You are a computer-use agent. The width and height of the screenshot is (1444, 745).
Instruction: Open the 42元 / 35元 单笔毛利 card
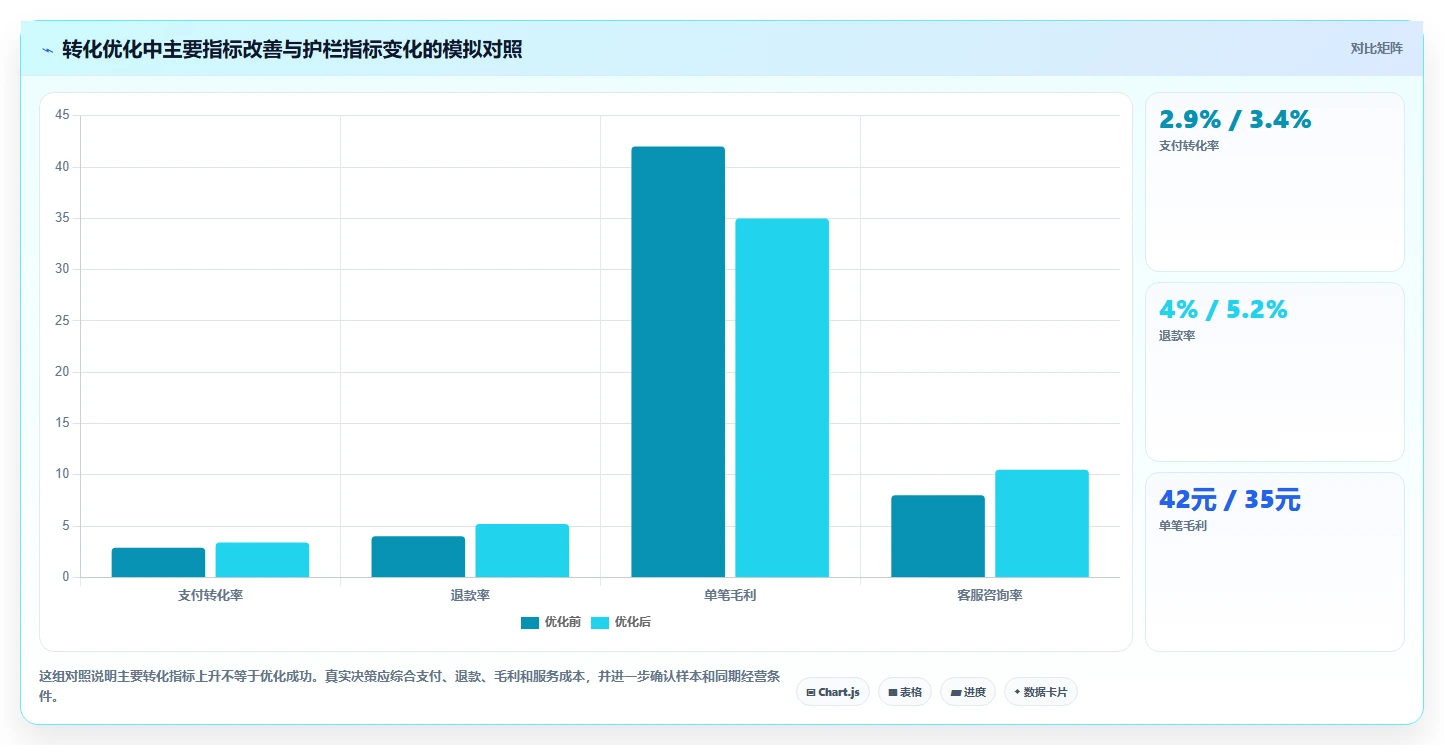pyautogui.click(x=1274, y=562)
